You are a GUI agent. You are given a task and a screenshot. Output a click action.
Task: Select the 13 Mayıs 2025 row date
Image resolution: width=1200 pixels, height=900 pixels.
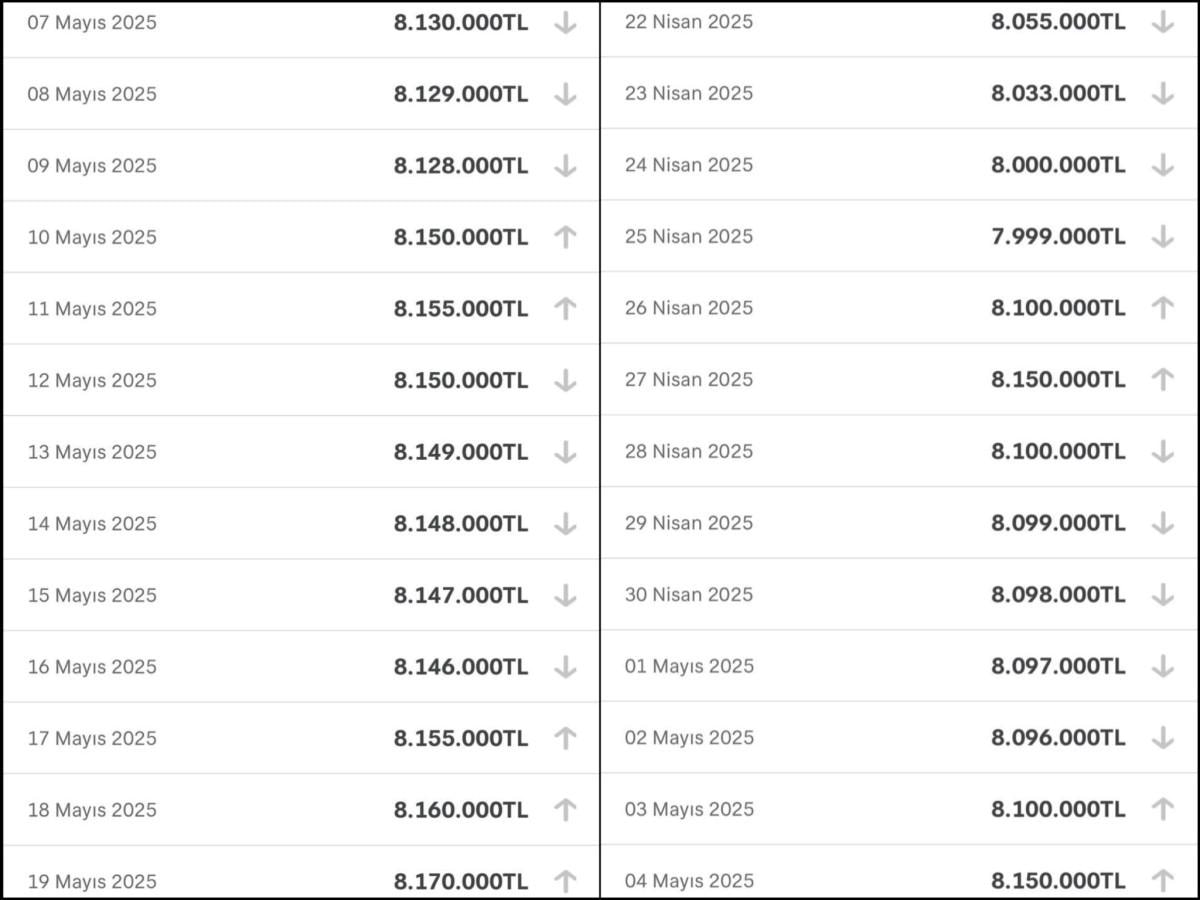click(92, 452)
